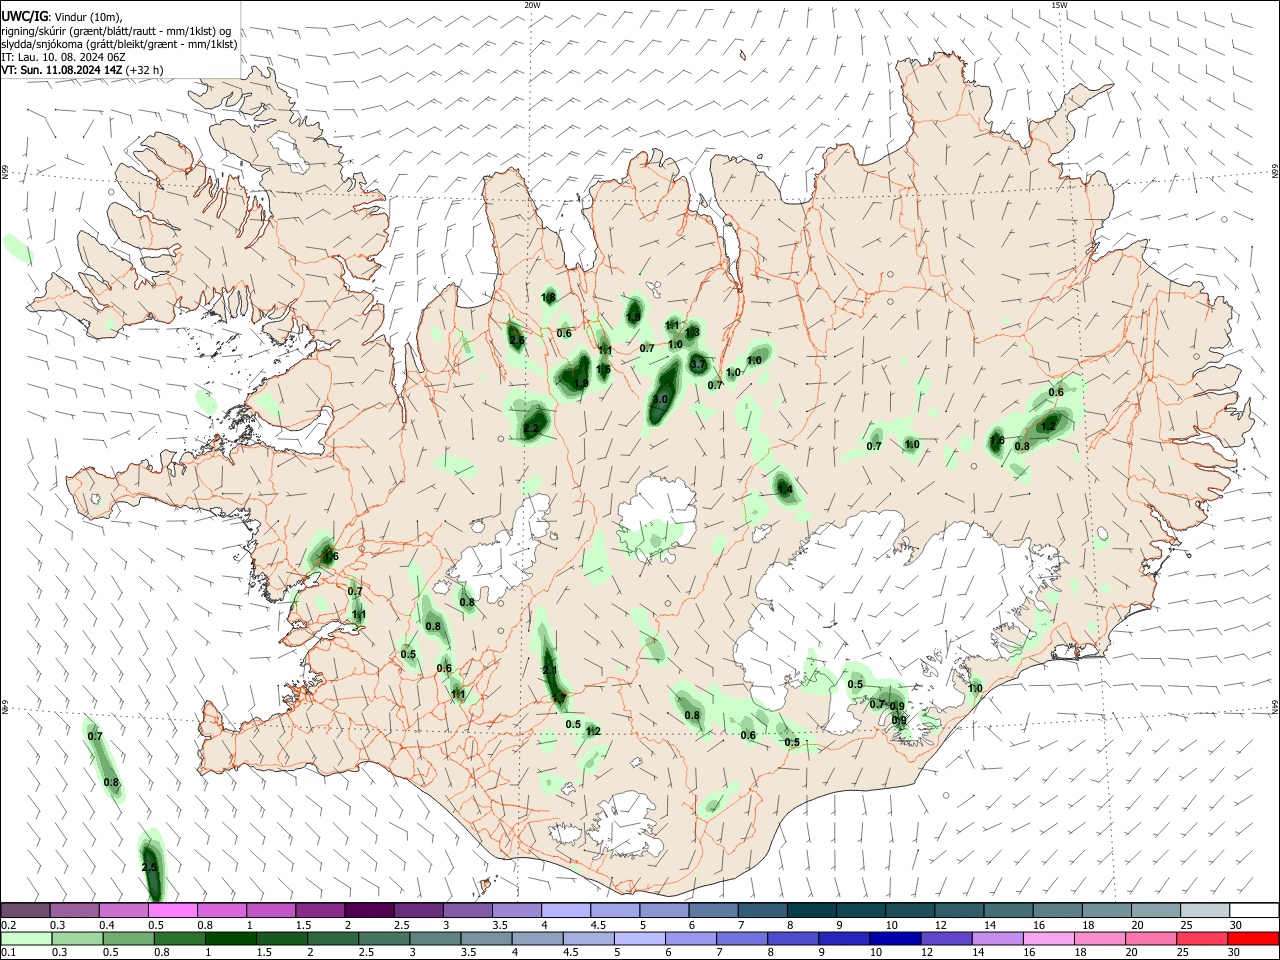Click the 20W longitude label

(532, 4)
